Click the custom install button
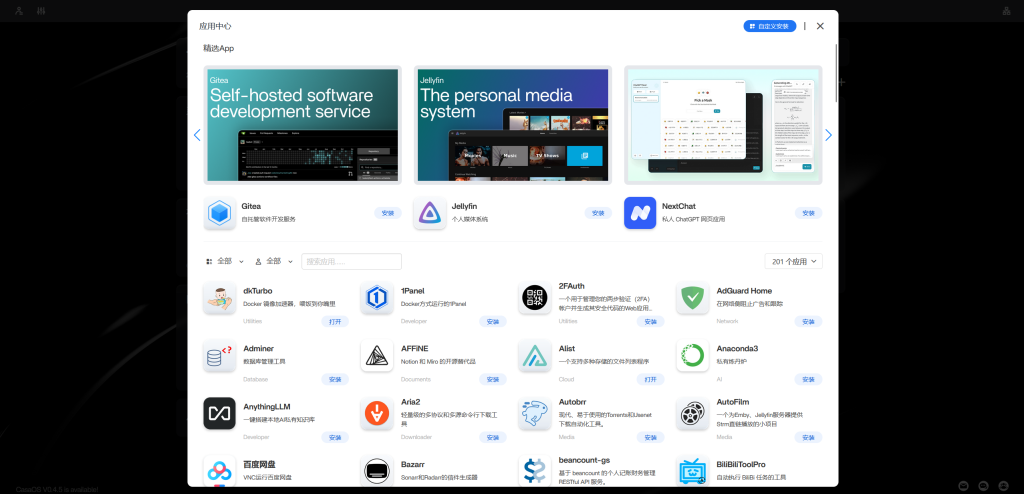 click(769, 26)
